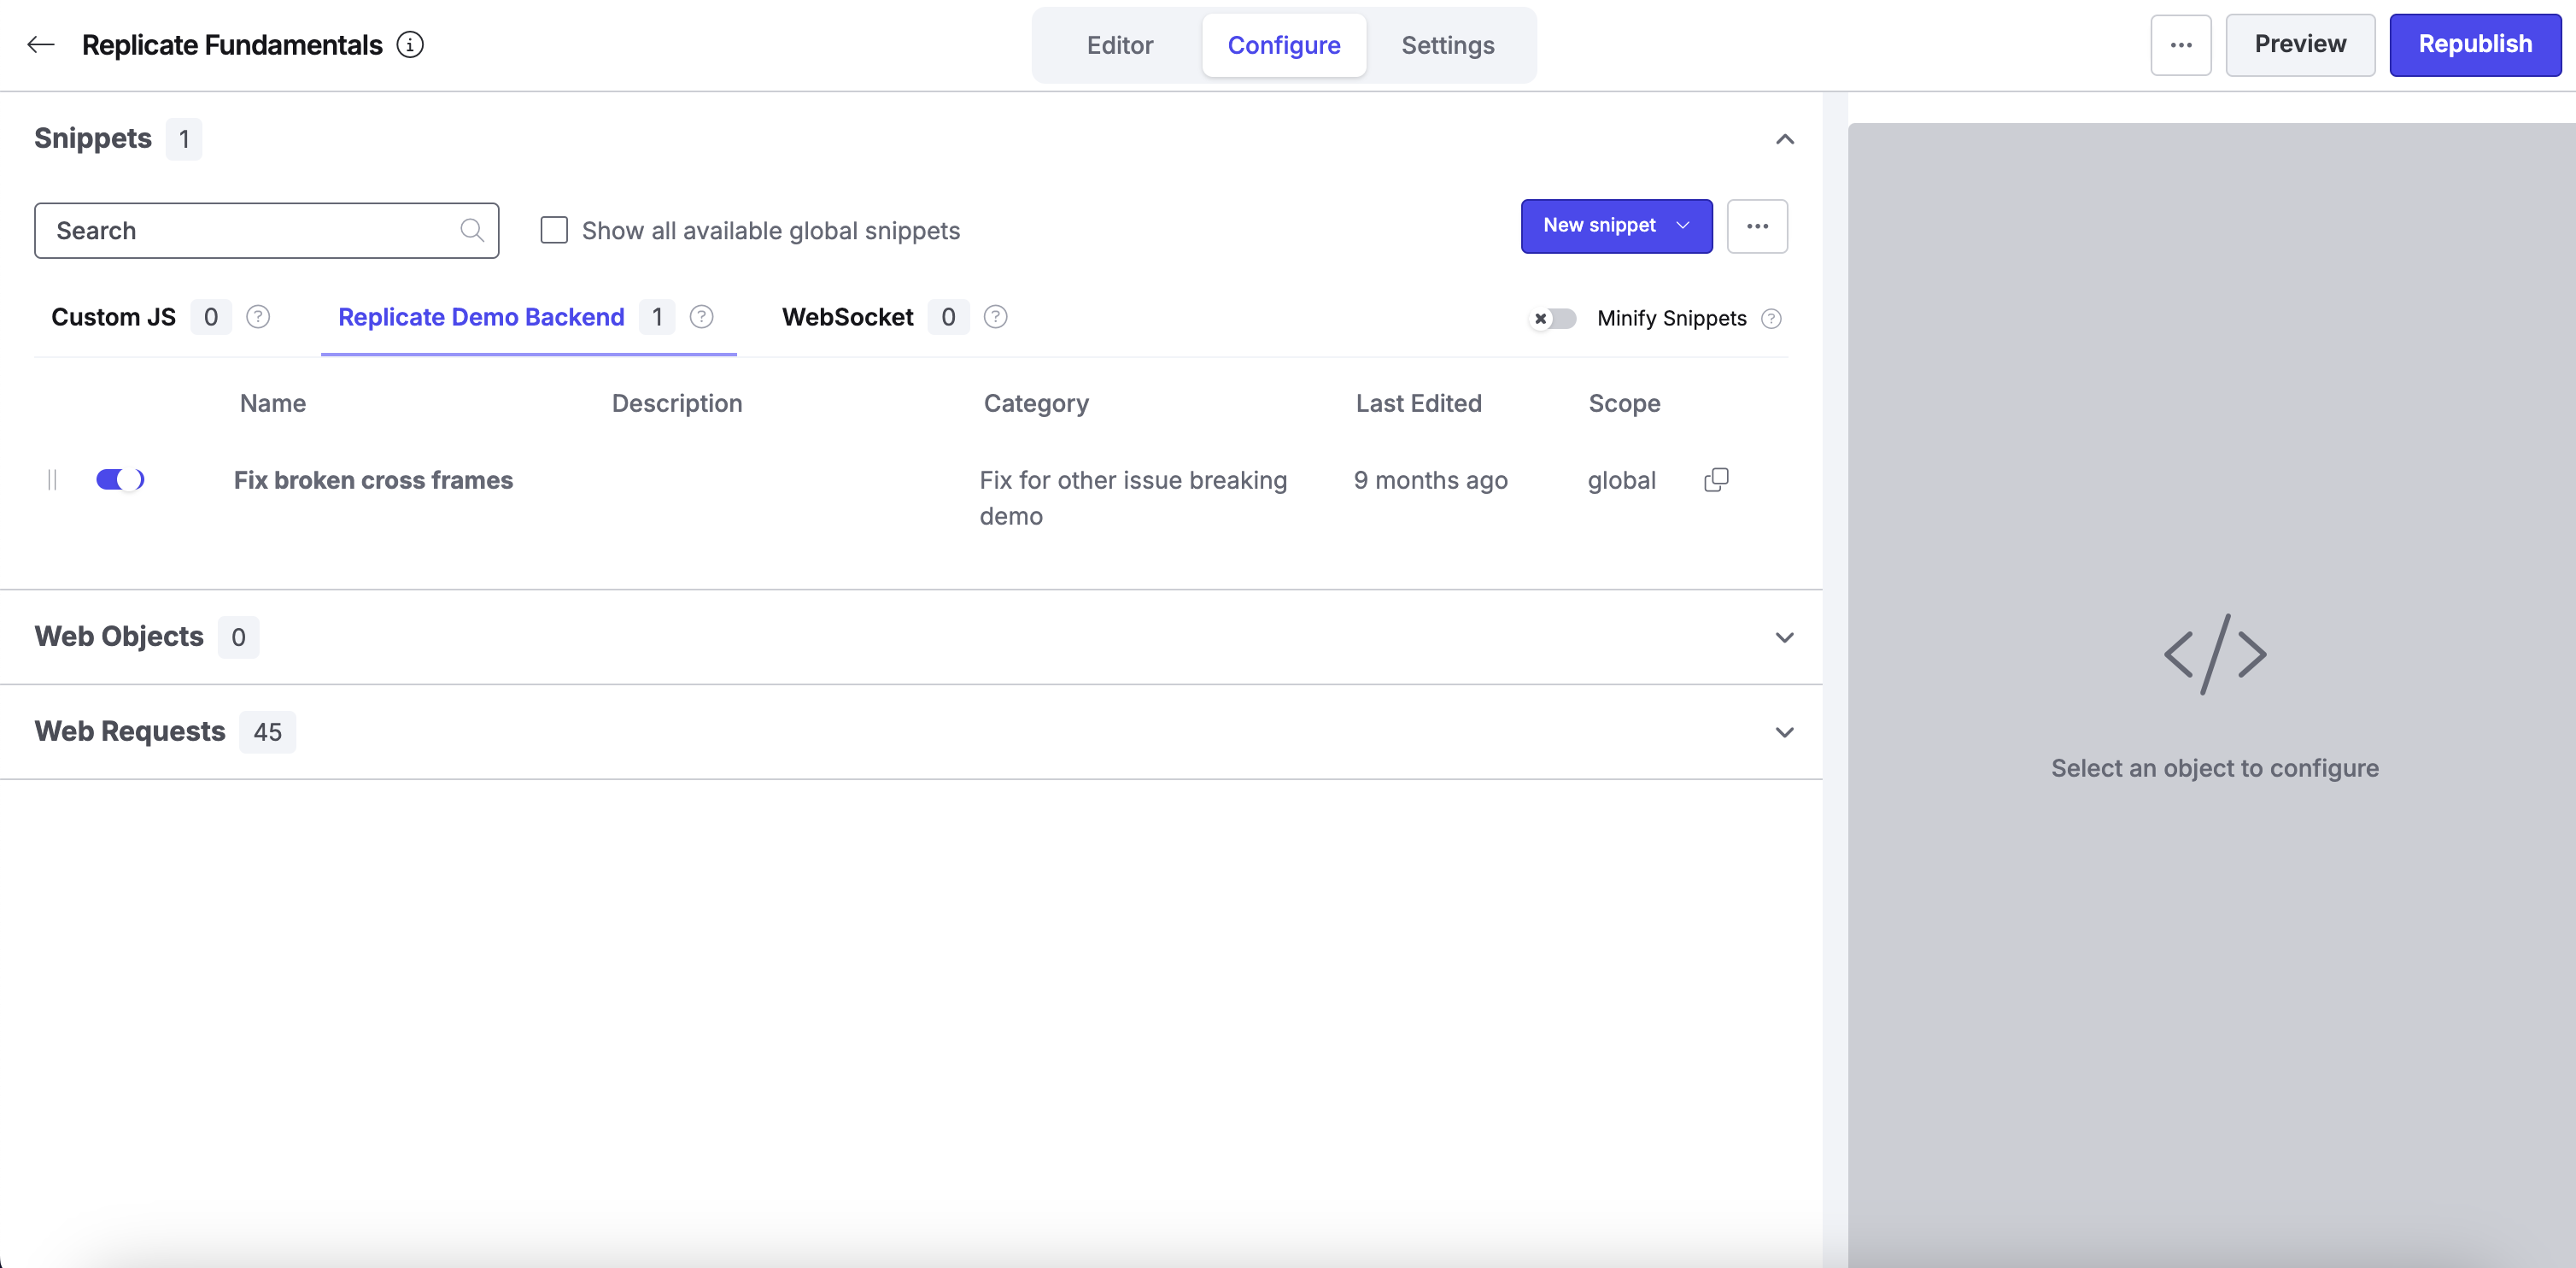This screenshot has height=1268, width=2576.
Task: Click the back arrow icon
Action: 40,45
